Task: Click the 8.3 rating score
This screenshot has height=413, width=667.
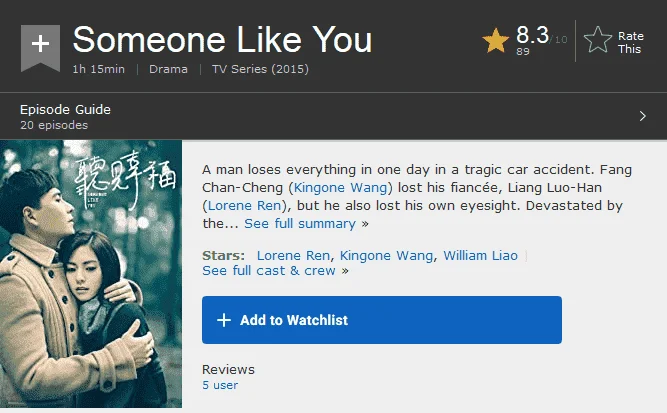Action: point(532,35)
